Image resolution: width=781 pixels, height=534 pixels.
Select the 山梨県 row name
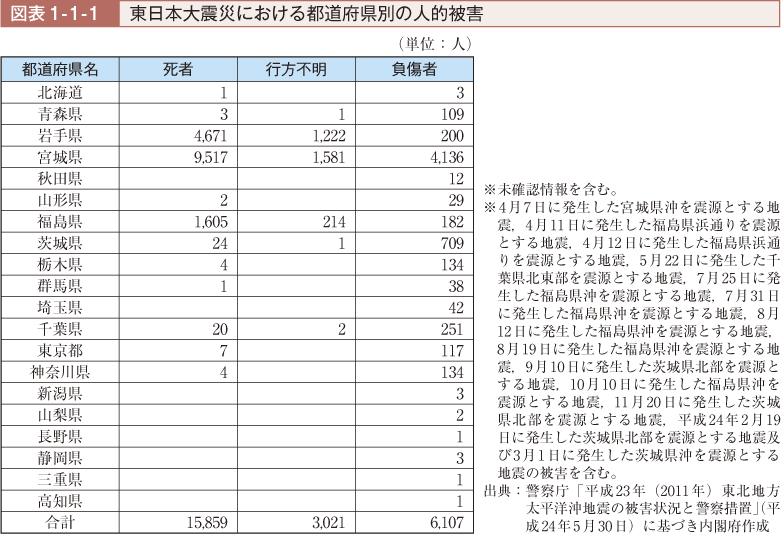60,414
